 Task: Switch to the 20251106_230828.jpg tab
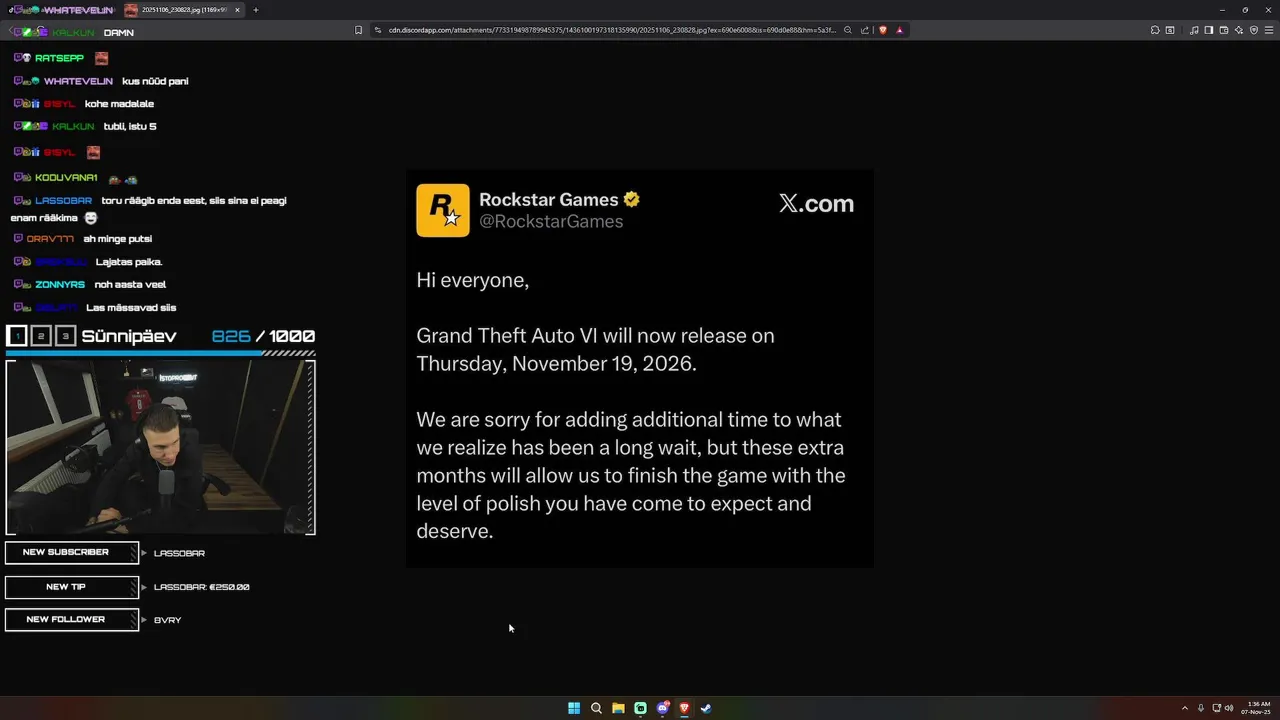click(x=184, y=10)
